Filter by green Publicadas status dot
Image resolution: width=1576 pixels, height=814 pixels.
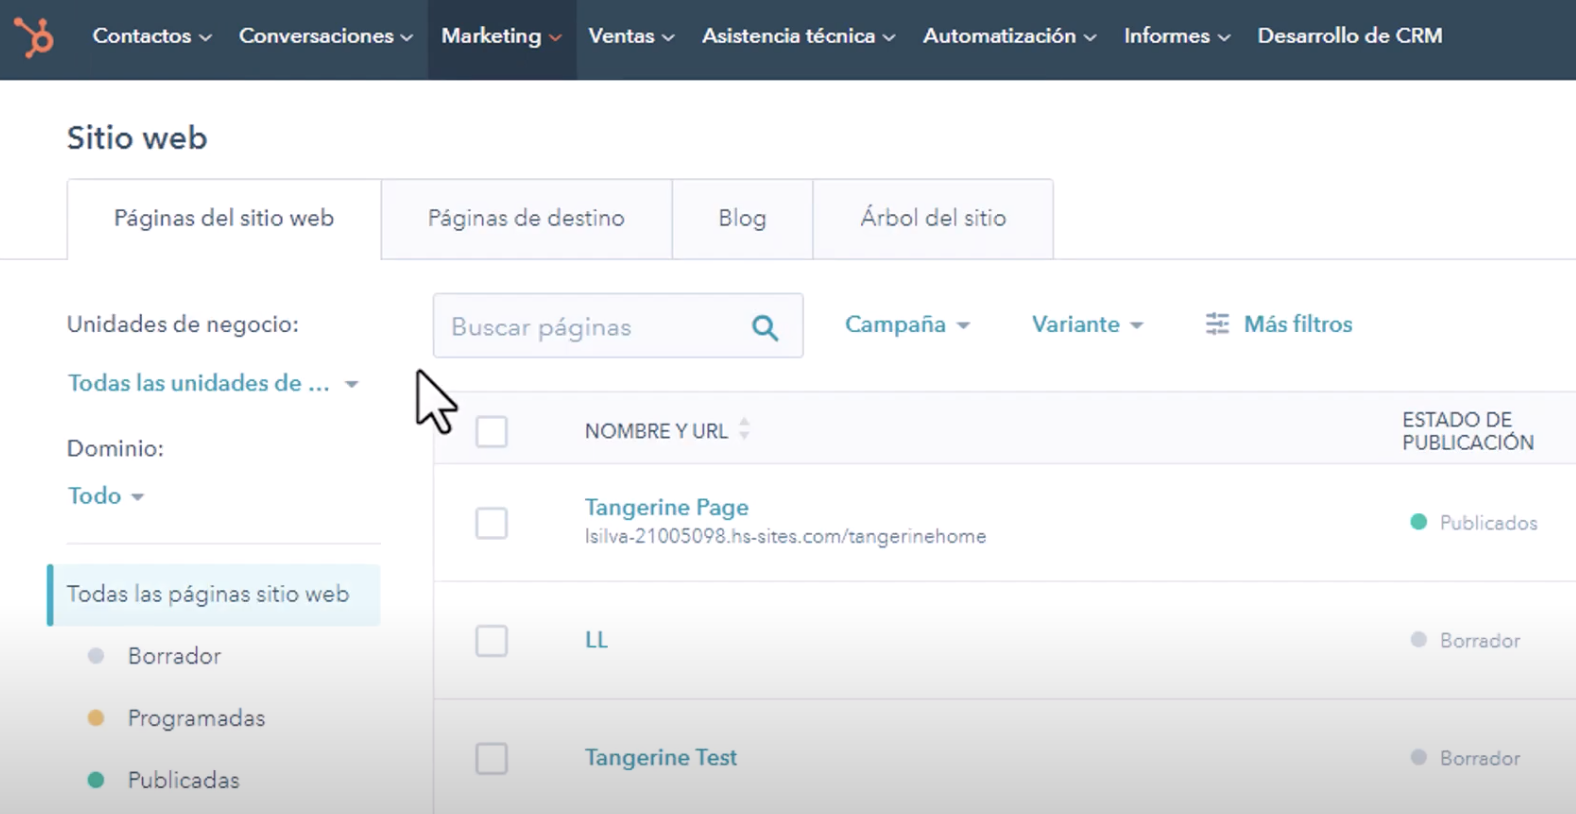[x=96, y=780]
